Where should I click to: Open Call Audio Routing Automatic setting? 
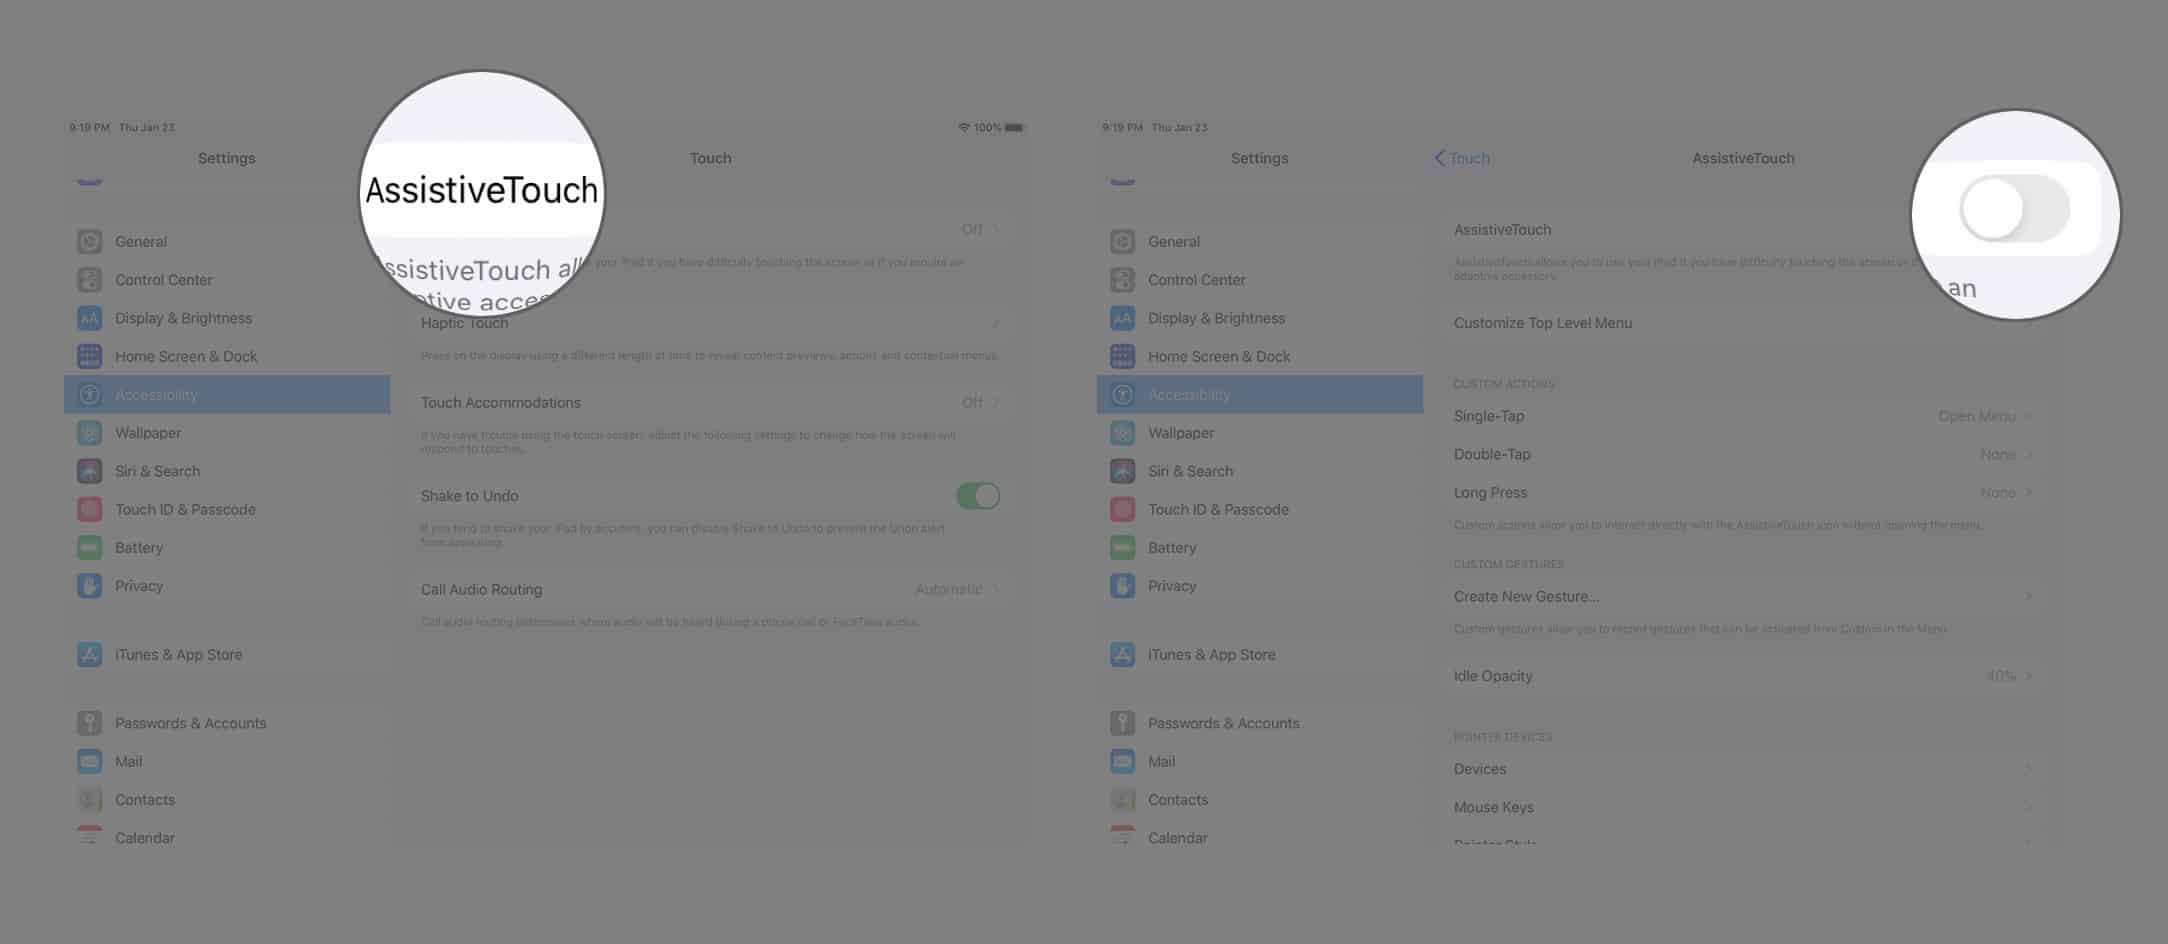click(957, 590)
